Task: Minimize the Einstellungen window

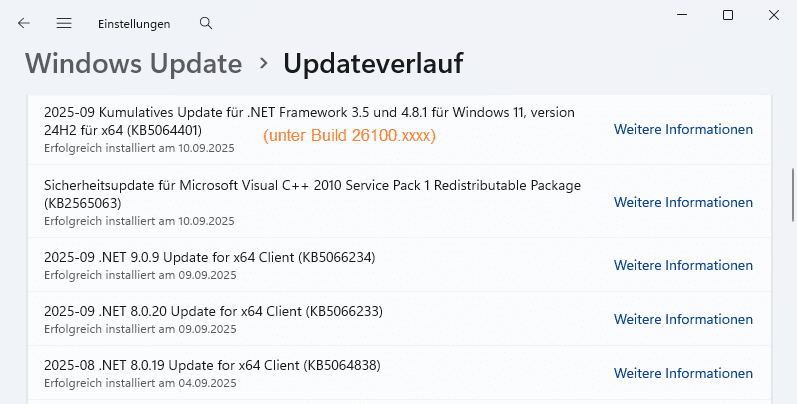Action: pos(682,15)
